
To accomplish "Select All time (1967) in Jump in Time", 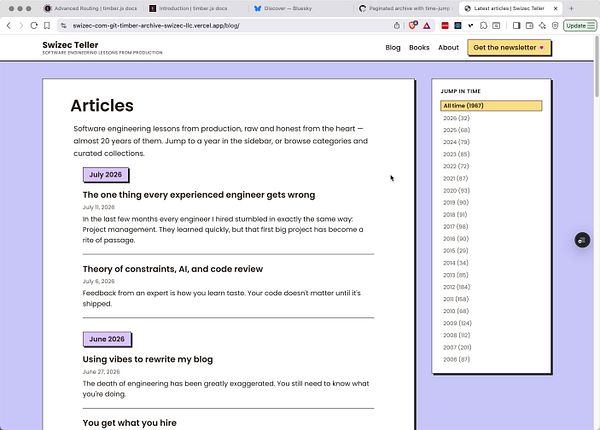I will [491, 106].
